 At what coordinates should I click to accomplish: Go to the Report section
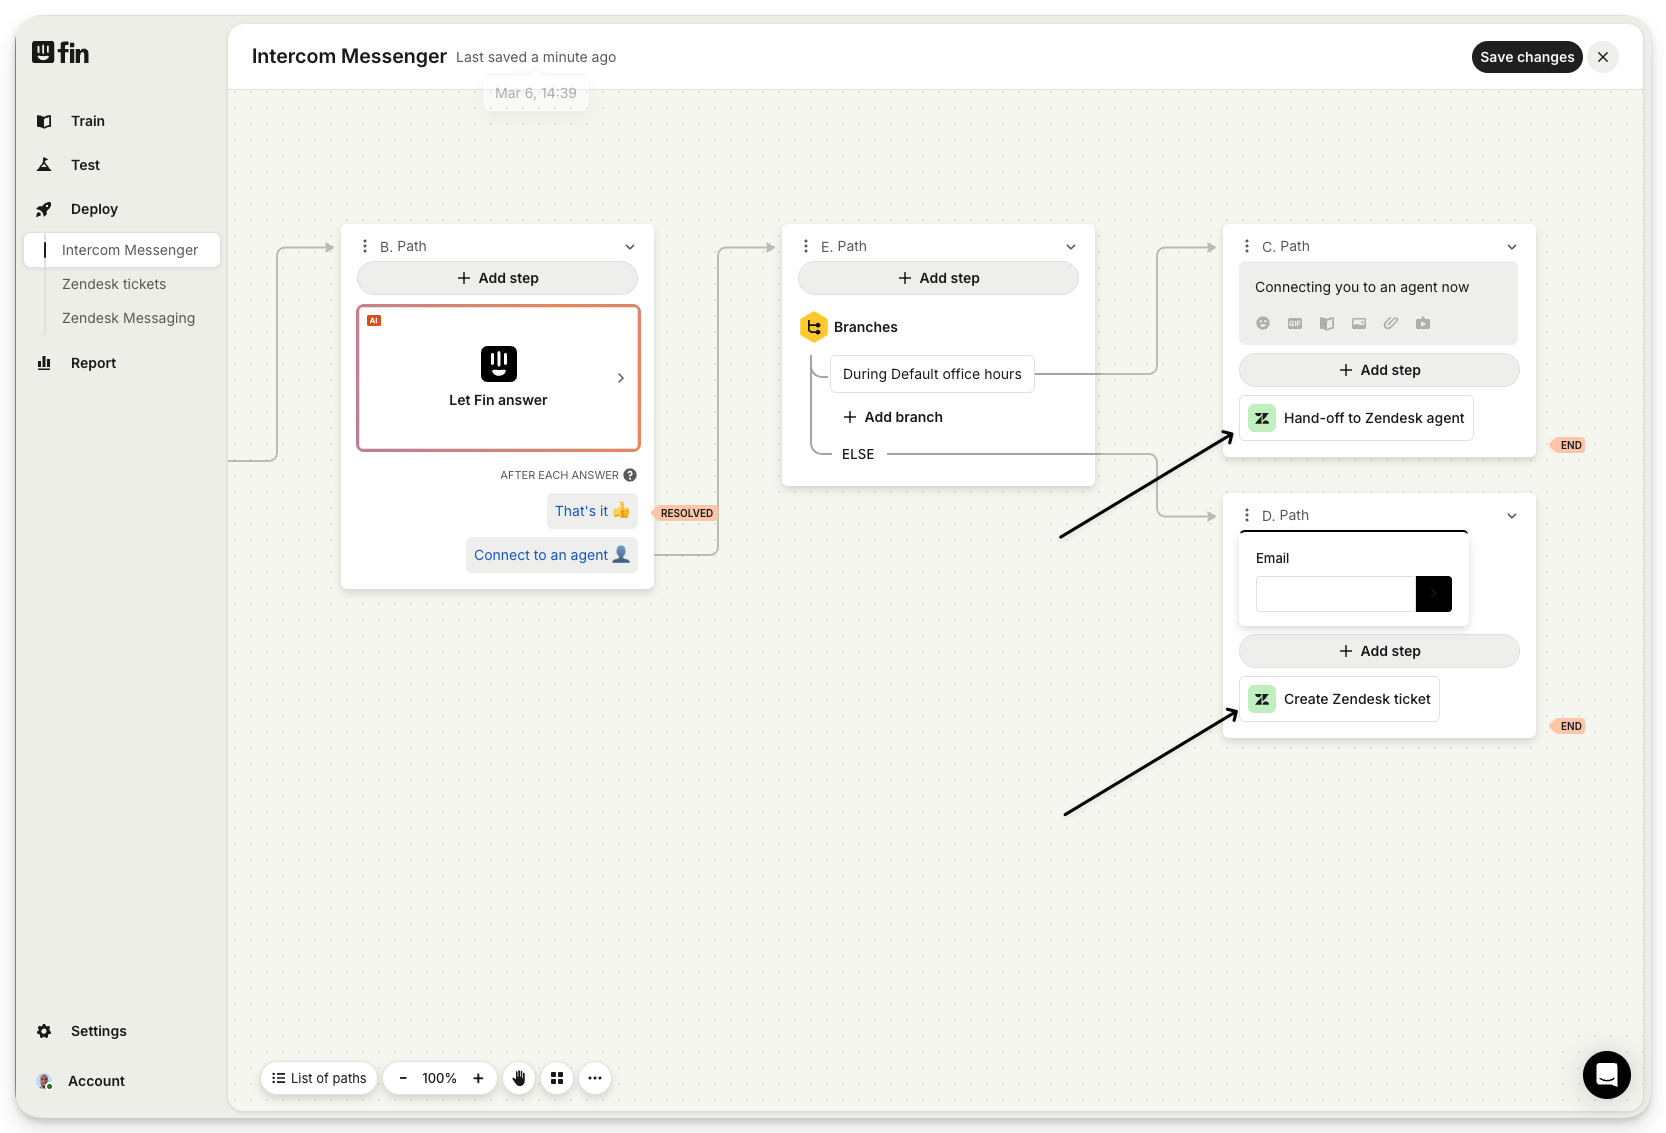93,363
